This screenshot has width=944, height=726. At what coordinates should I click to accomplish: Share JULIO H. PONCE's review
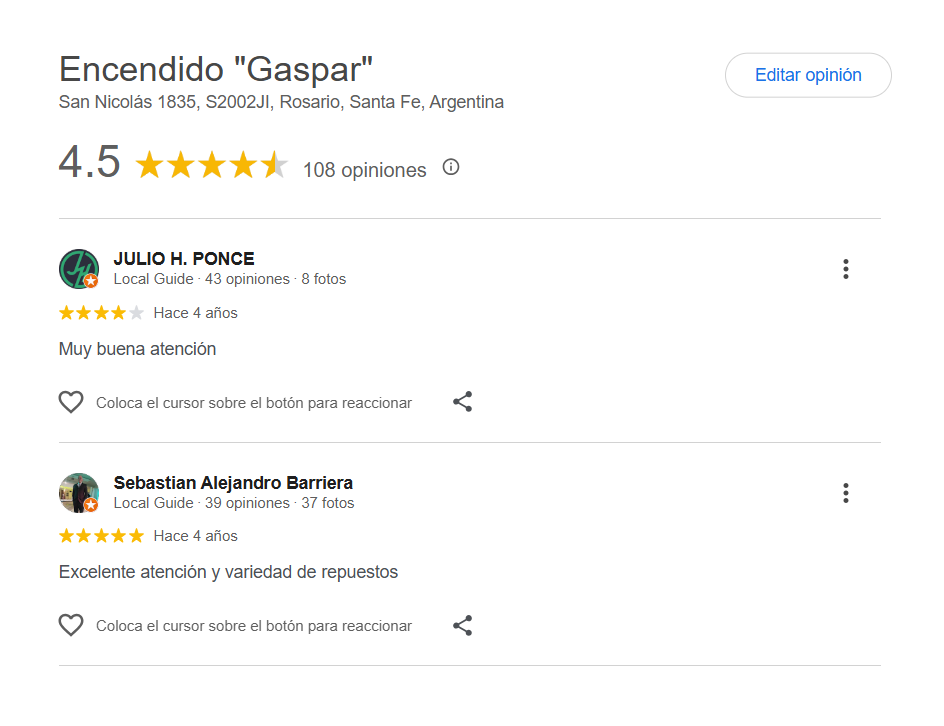462,402
